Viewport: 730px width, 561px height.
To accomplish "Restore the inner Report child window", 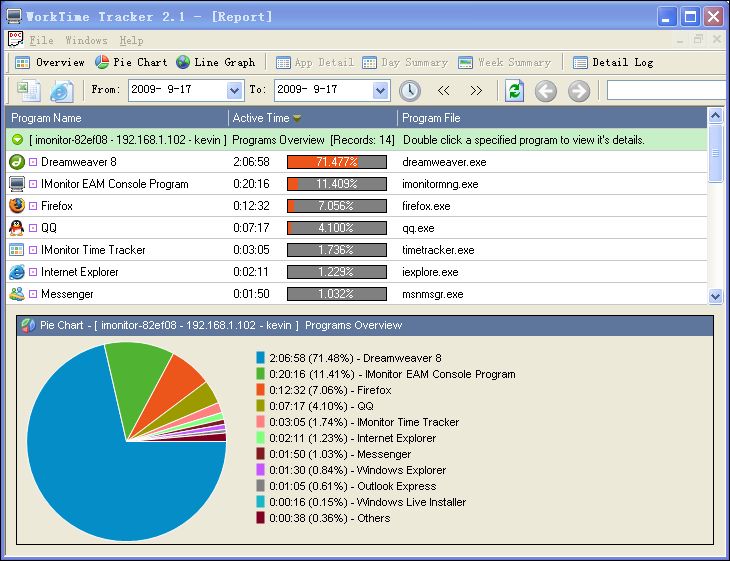I will 698,40.
